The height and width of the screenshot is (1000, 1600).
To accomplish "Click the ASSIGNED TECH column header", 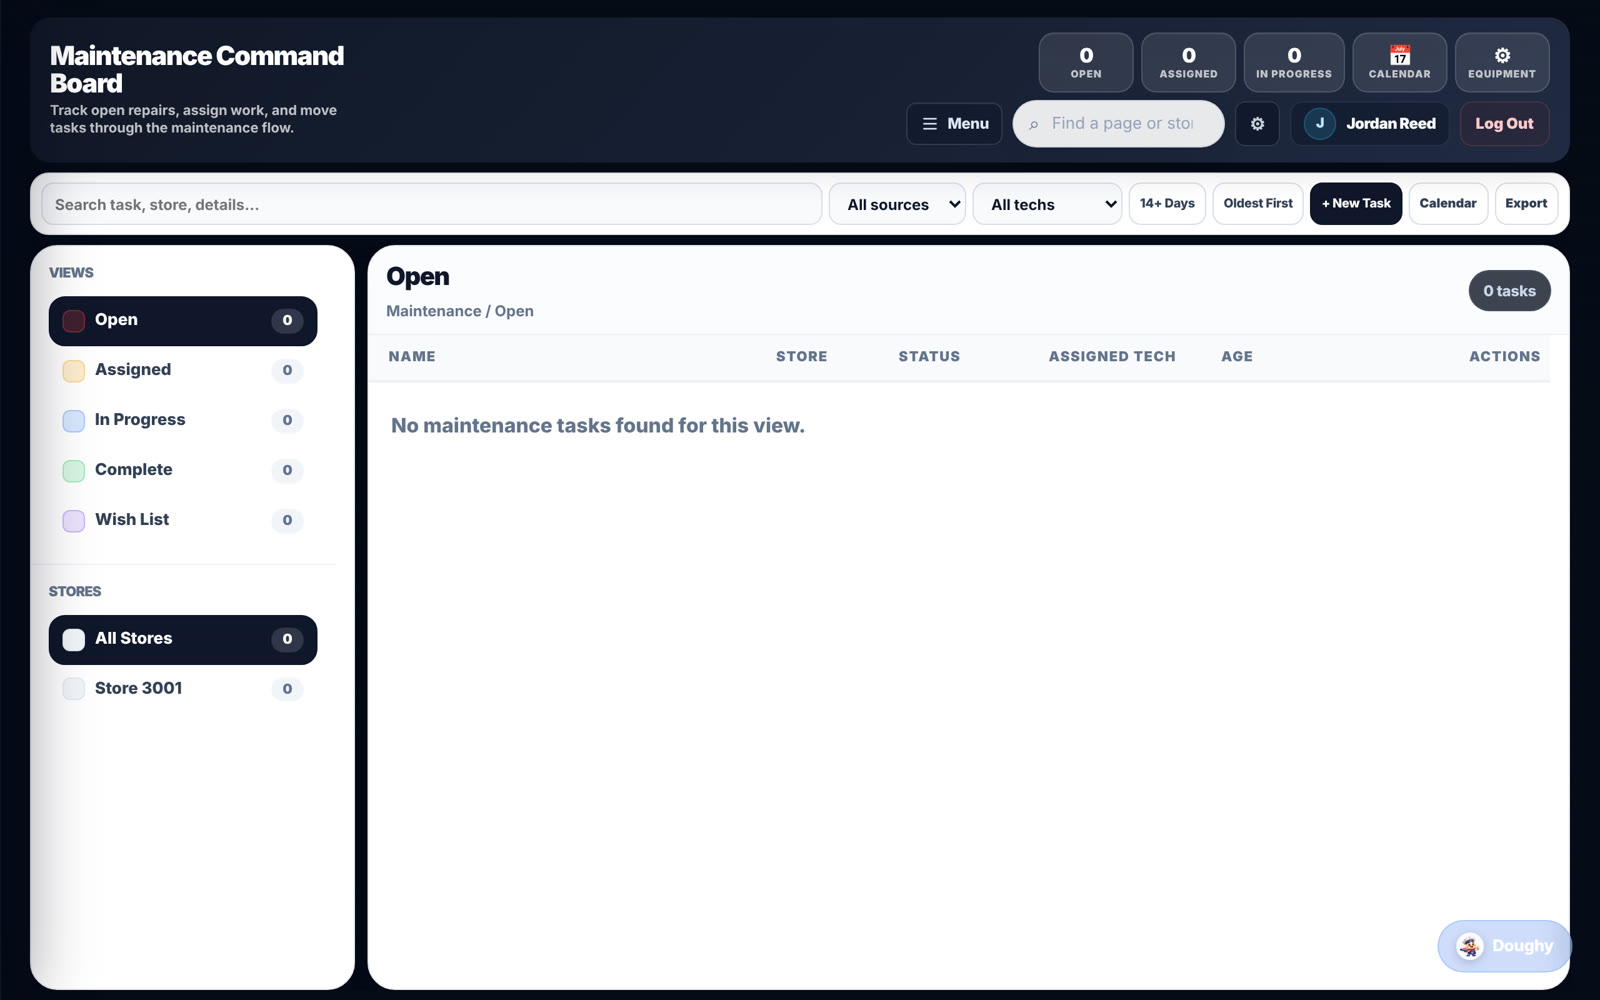I will (x=1112, y=356).
